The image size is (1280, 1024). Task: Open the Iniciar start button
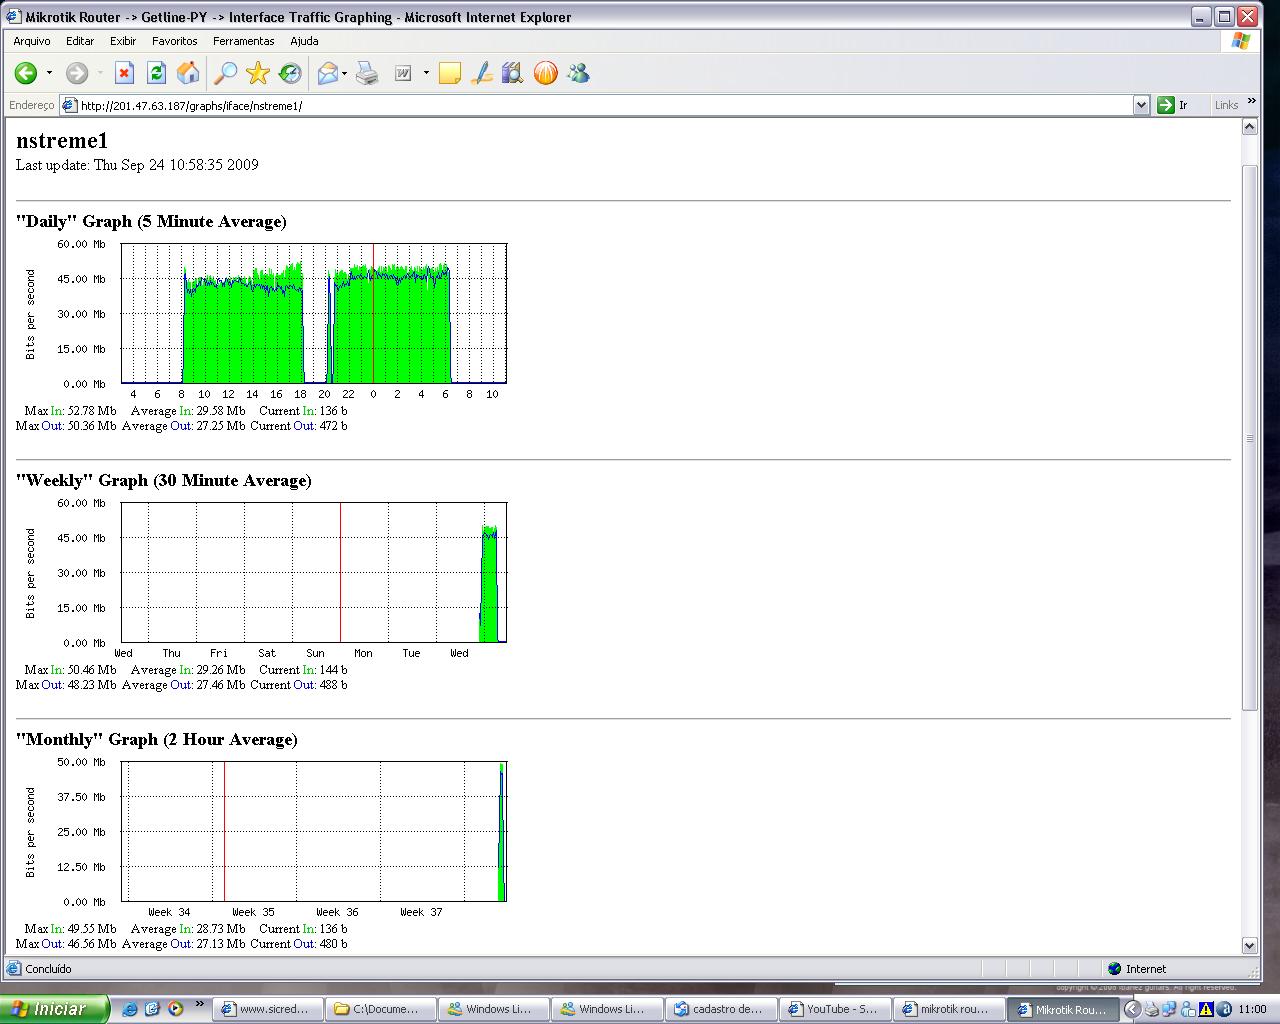pyautogui.click(x=54, y=1009)
